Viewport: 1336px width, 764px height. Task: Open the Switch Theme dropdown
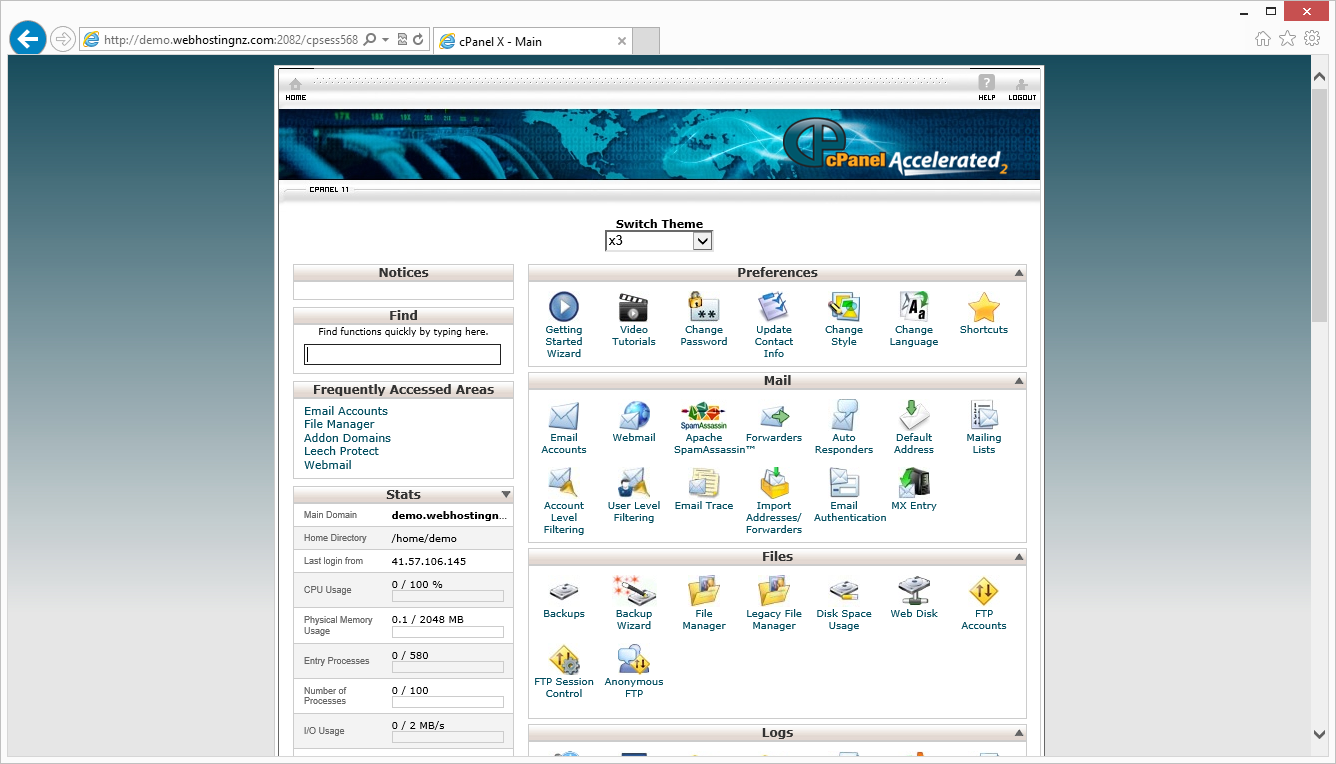659,241
